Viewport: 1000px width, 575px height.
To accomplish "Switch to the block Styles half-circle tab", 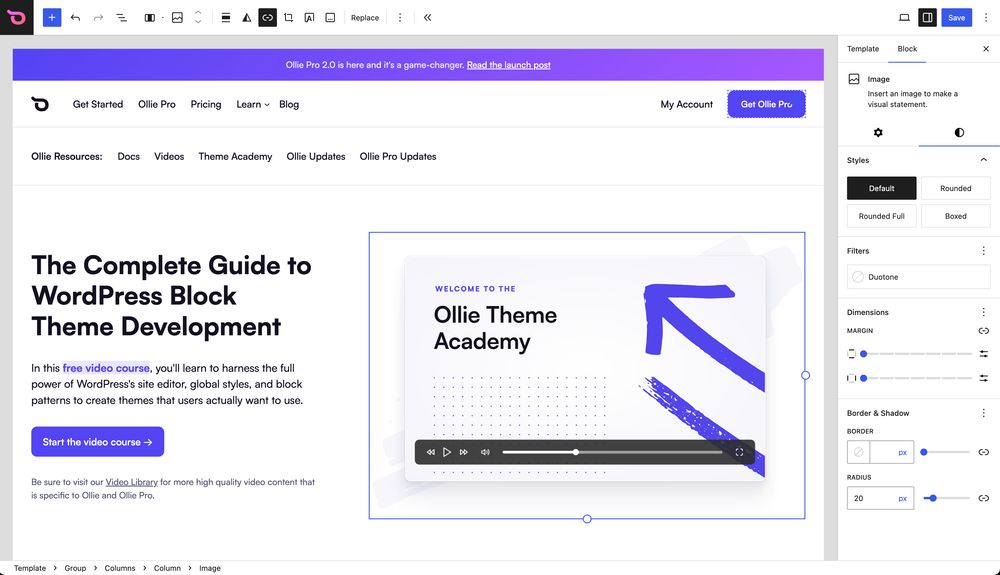I will 959,133.
